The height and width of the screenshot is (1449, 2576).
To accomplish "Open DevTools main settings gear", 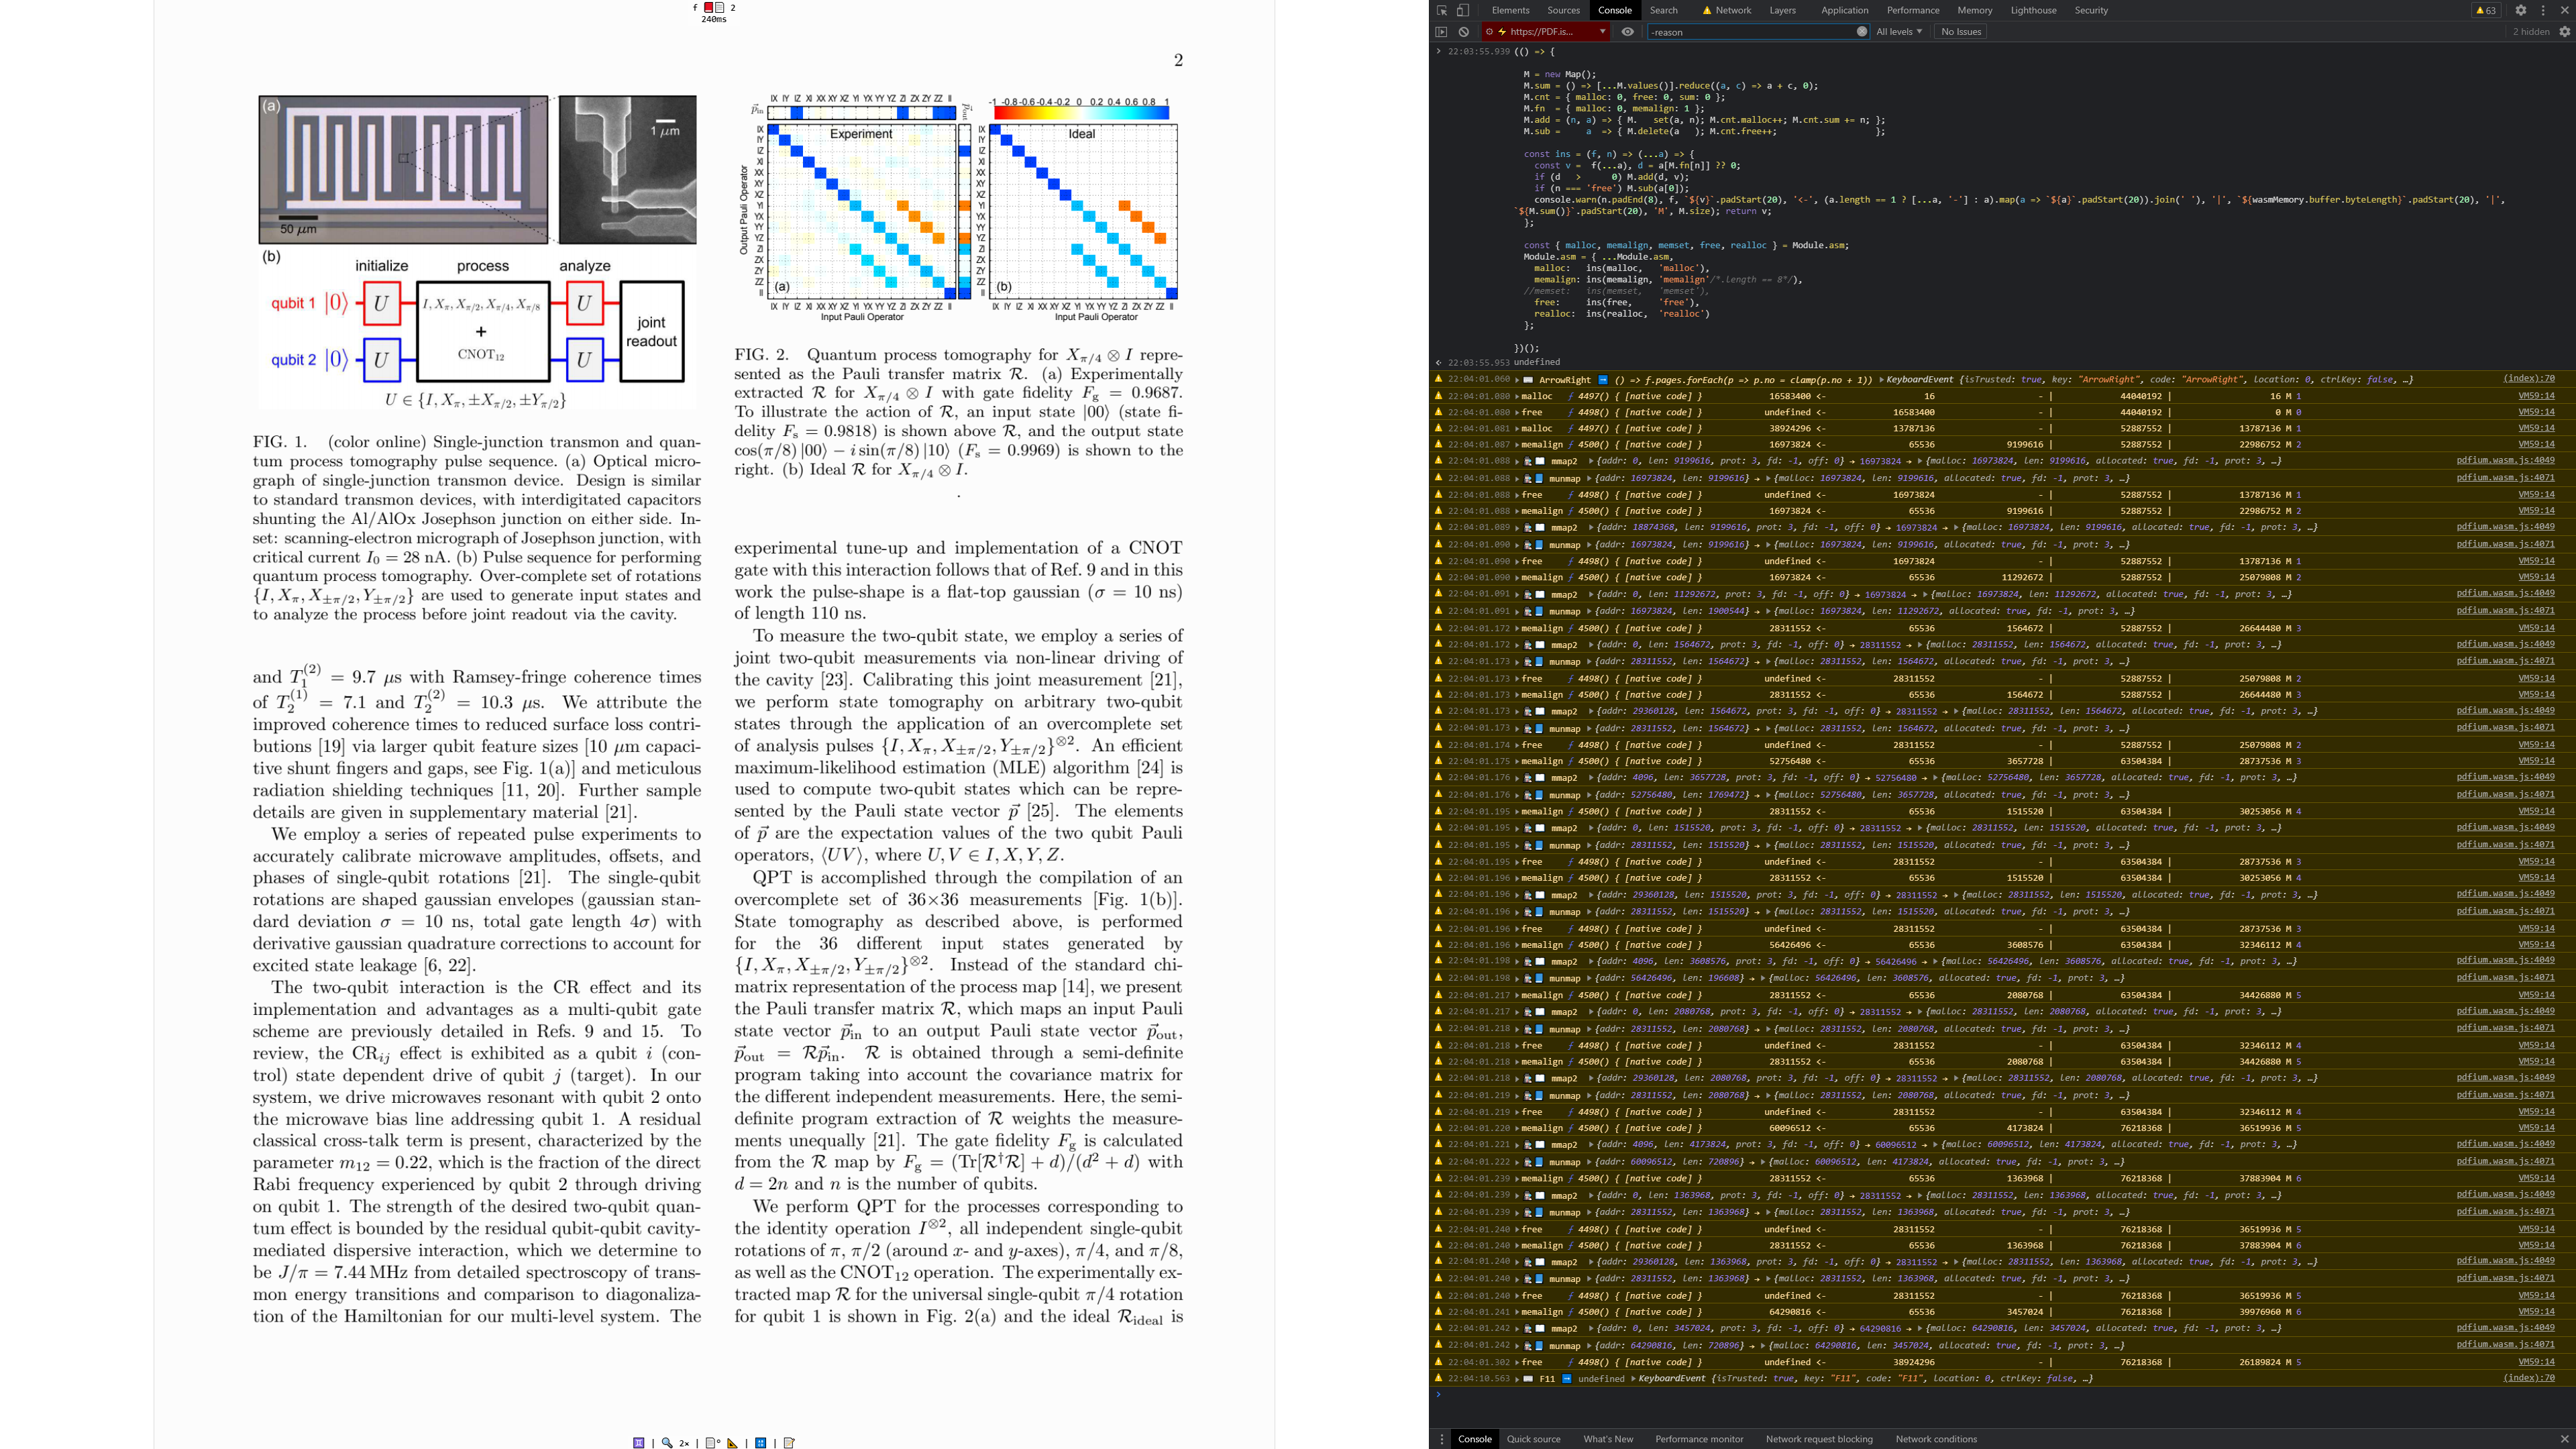I will point(2521,10).
